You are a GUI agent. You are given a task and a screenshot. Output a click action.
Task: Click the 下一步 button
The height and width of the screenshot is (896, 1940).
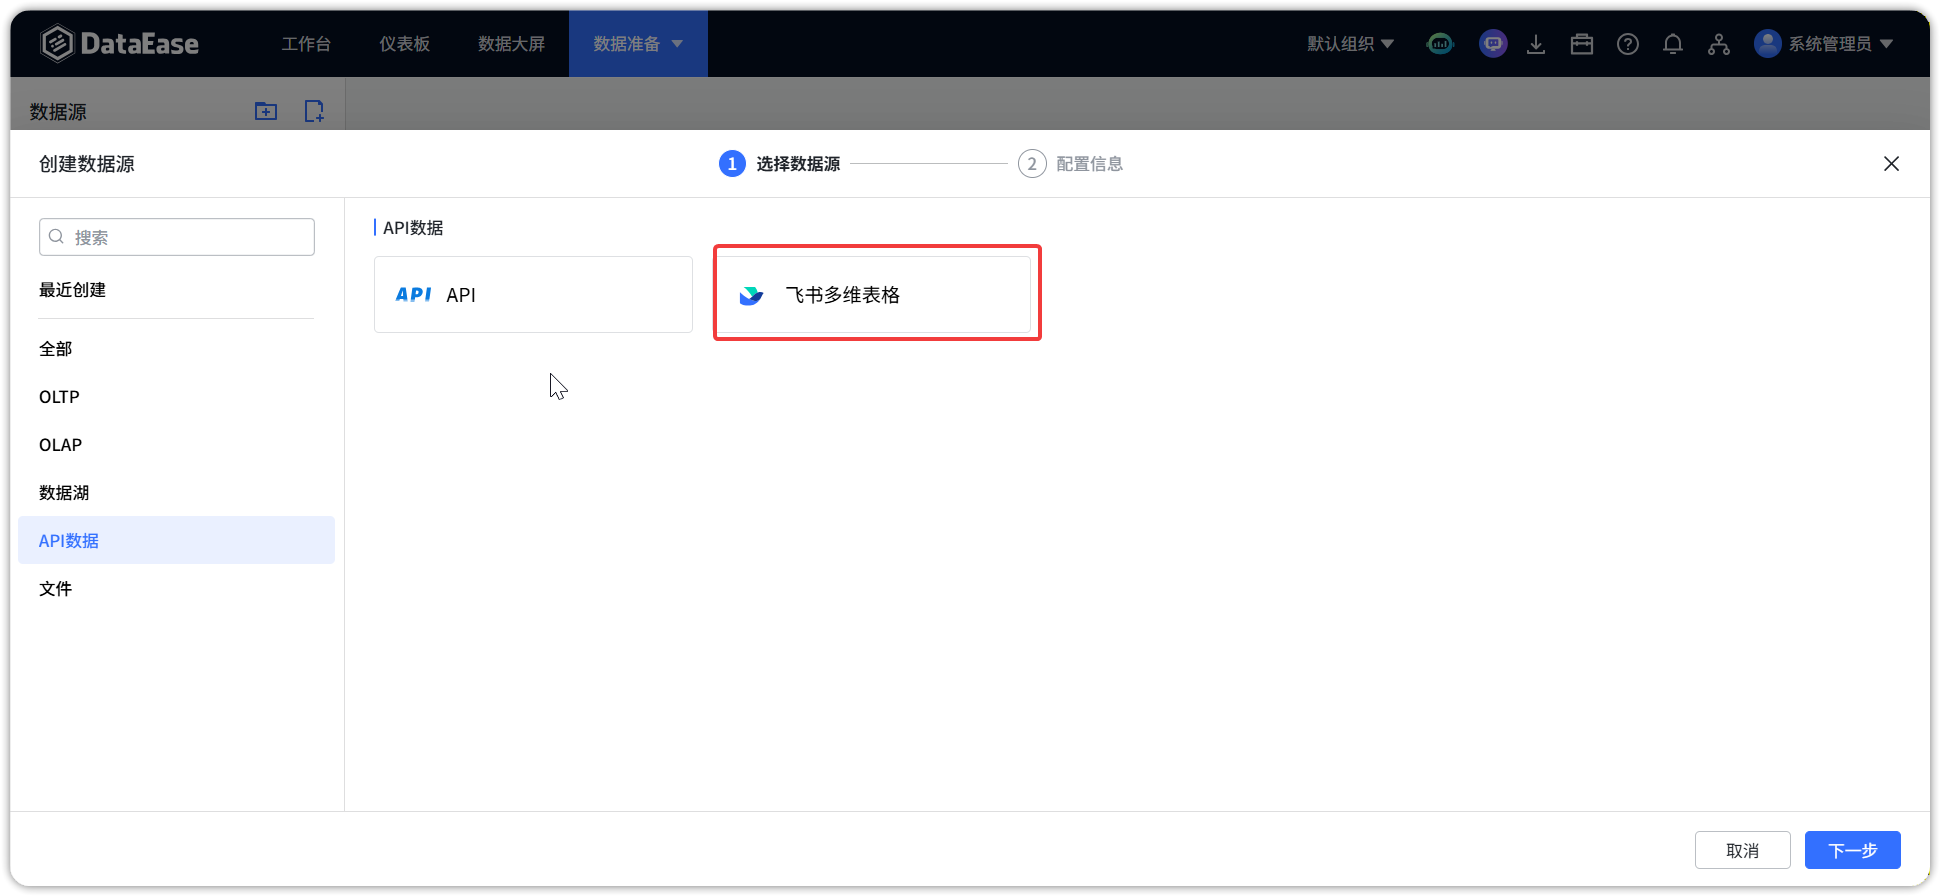coord(1852,850)
